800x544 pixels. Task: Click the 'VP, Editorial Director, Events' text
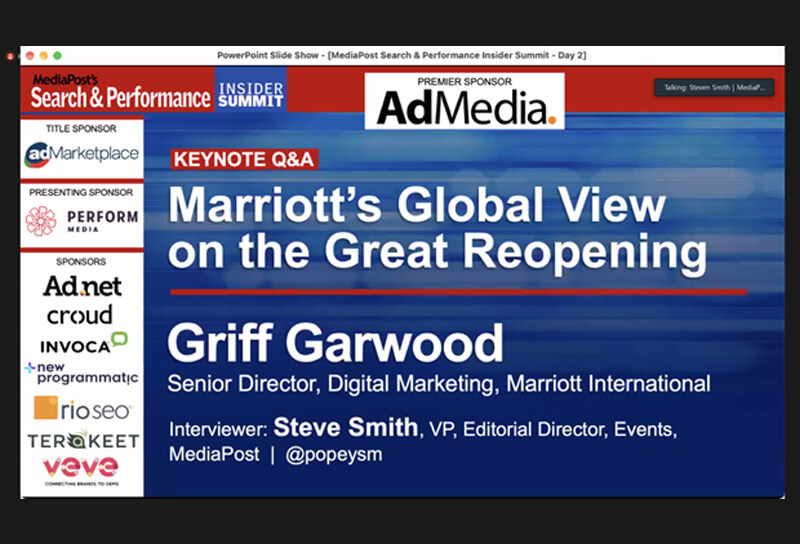pos(553,430)
